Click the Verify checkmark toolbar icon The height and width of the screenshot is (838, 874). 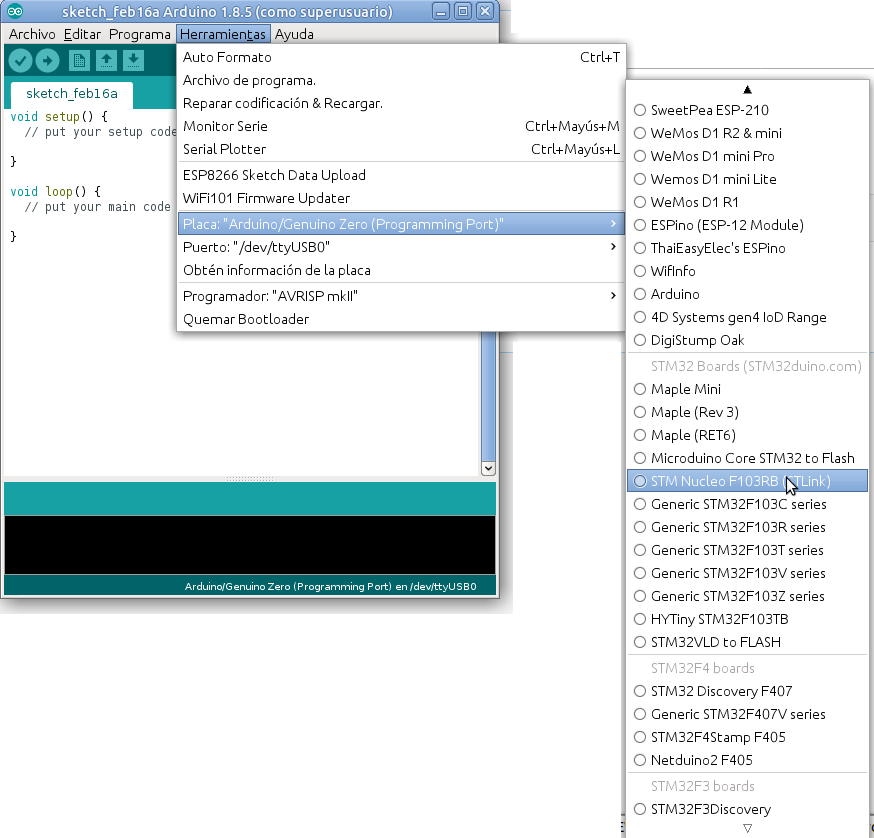(20, 60)
